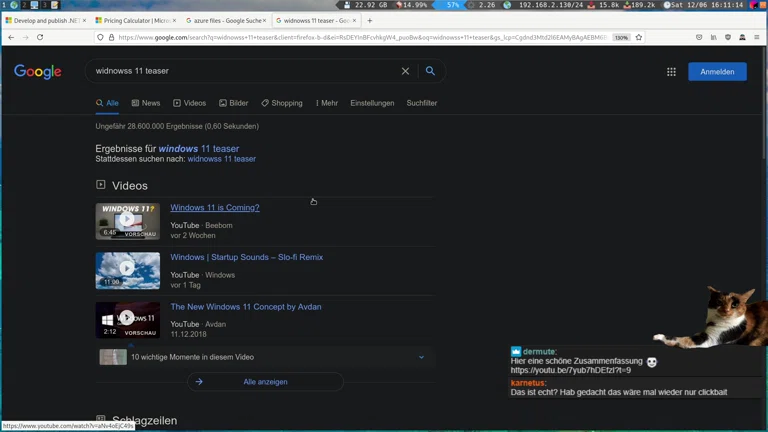Select the 'Videos' results tab
Screen dimensions: 768x432
click(190, 103)
